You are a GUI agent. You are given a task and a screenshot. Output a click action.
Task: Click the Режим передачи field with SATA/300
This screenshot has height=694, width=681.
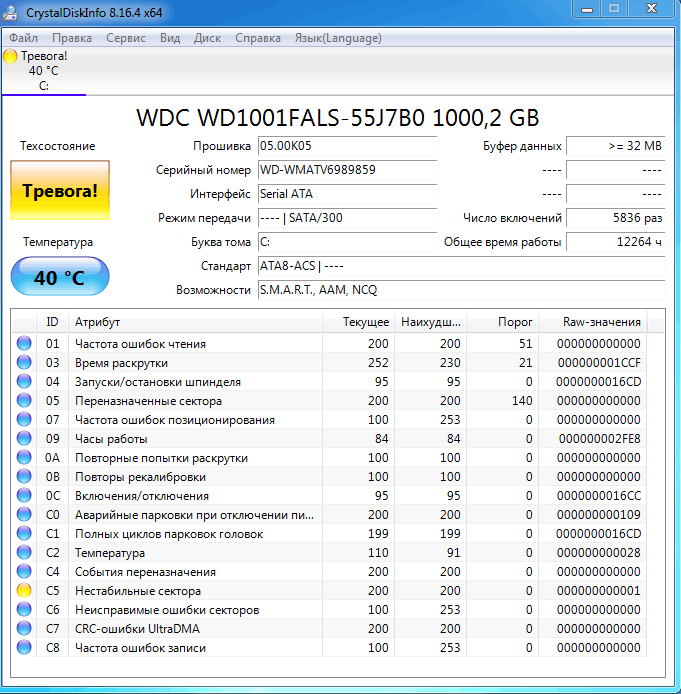click(x=347, y=218)
